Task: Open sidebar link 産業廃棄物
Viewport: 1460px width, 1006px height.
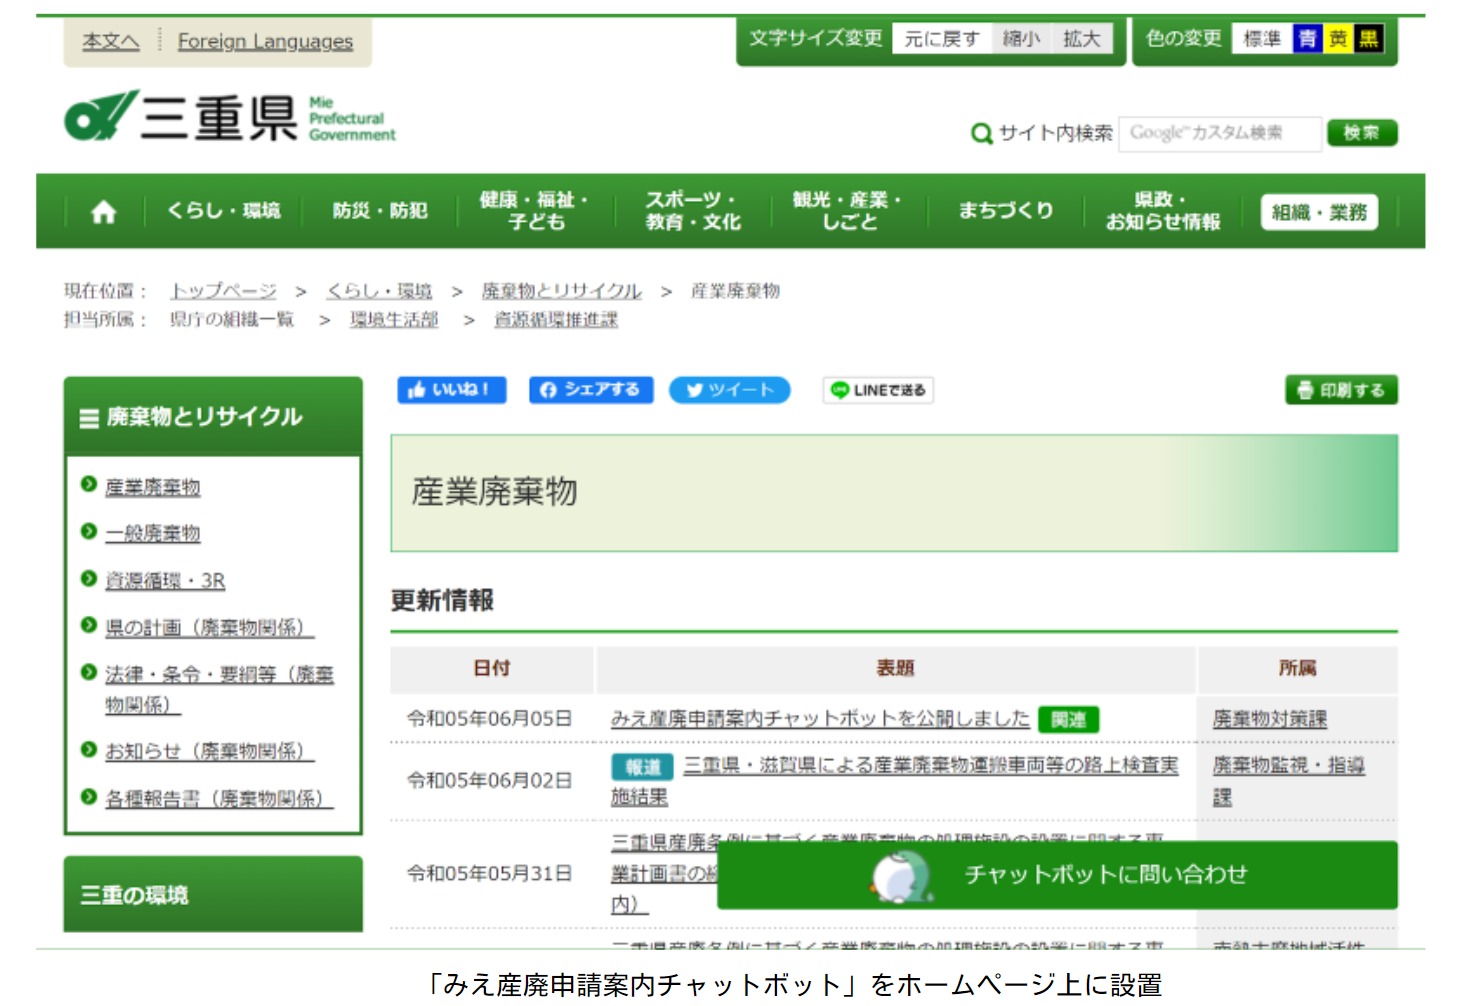Action: [153, 487]
